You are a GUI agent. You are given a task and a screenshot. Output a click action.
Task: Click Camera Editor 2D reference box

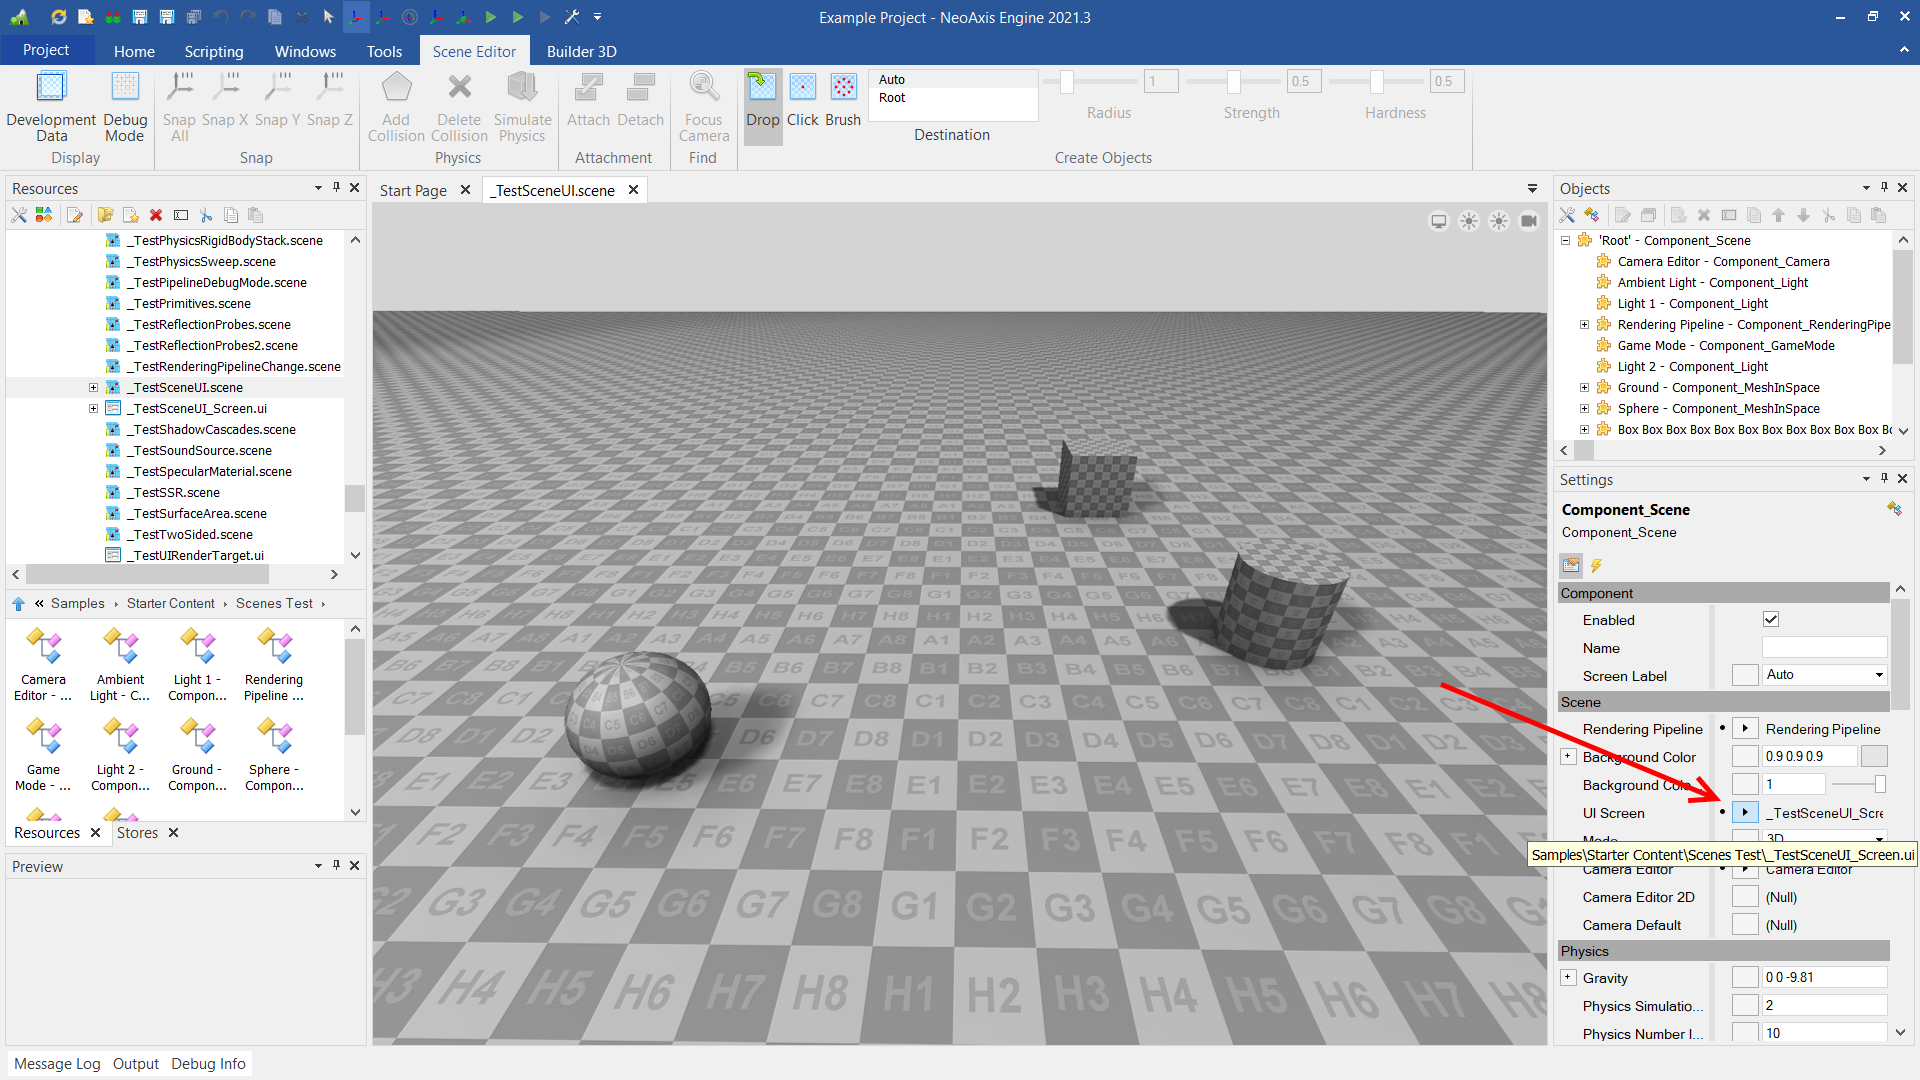tap(1745, 897)
